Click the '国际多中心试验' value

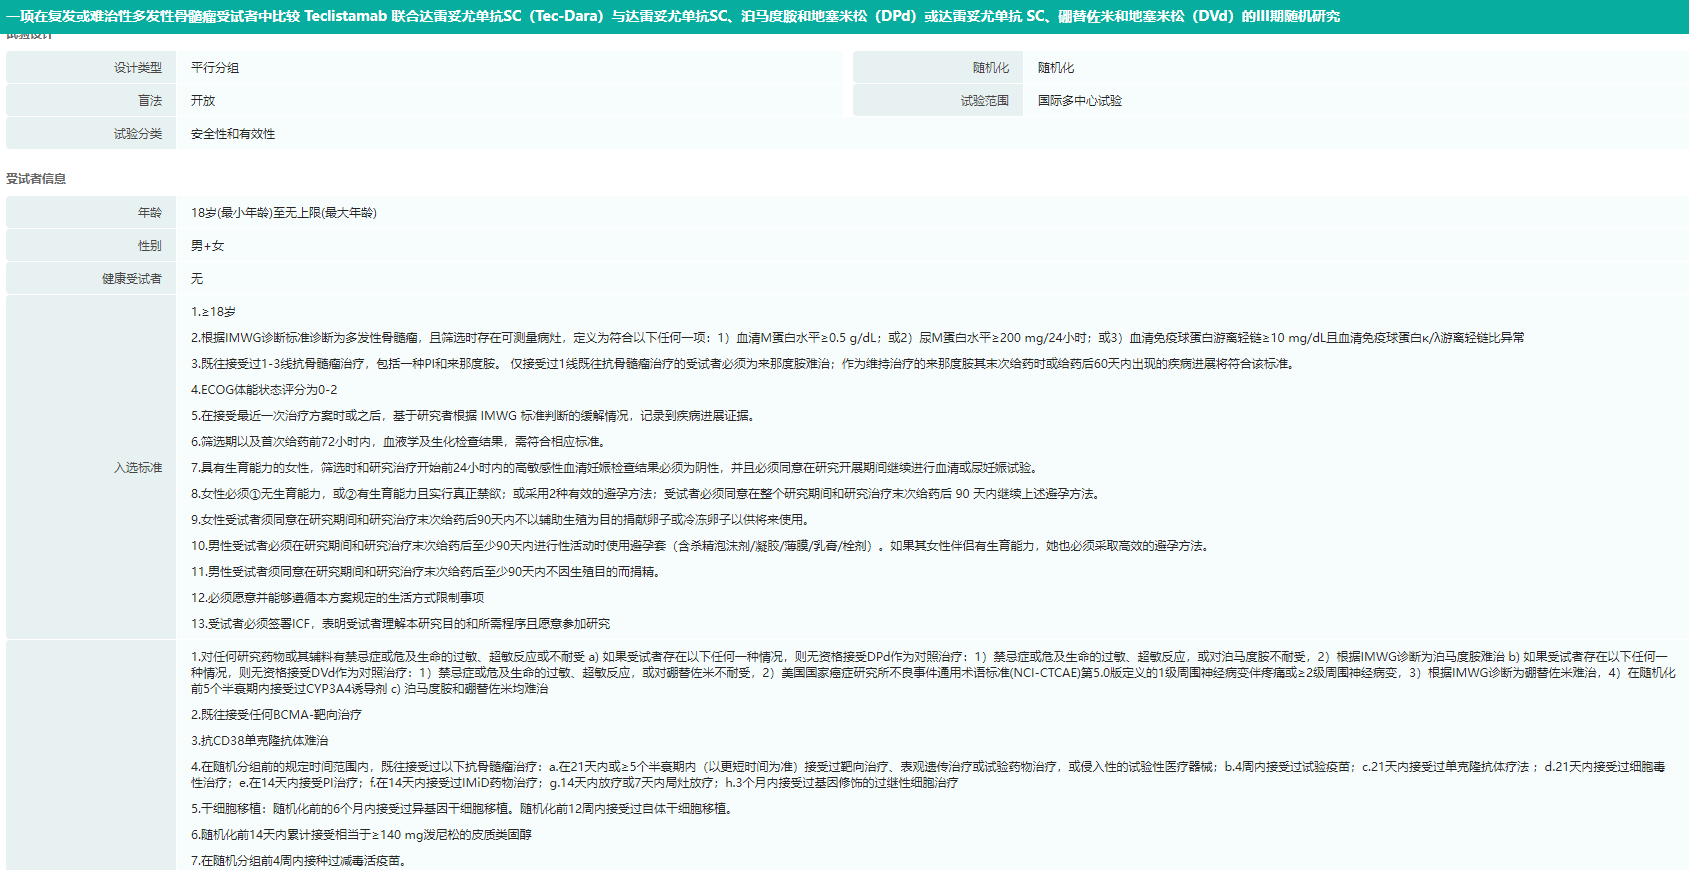(x=1080, y=101)
